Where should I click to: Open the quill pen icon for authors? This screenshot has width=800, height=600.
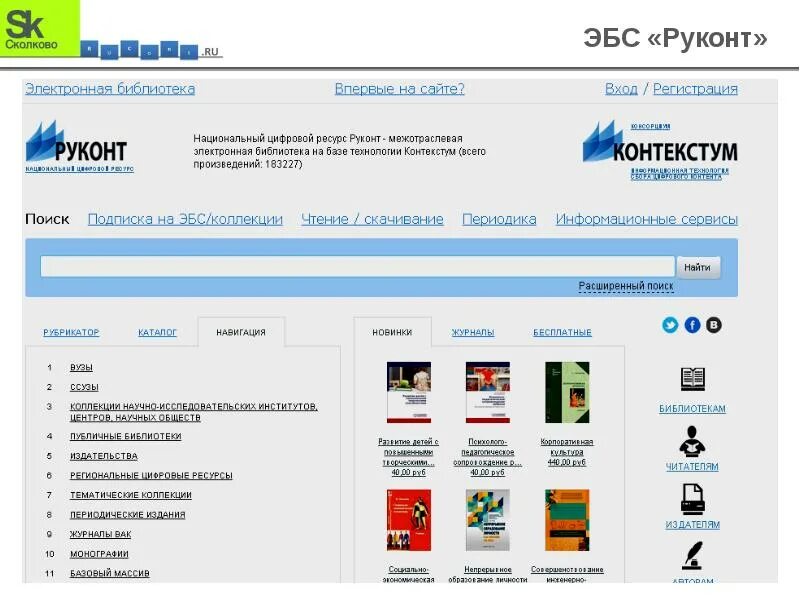click(x=692, y=555)
